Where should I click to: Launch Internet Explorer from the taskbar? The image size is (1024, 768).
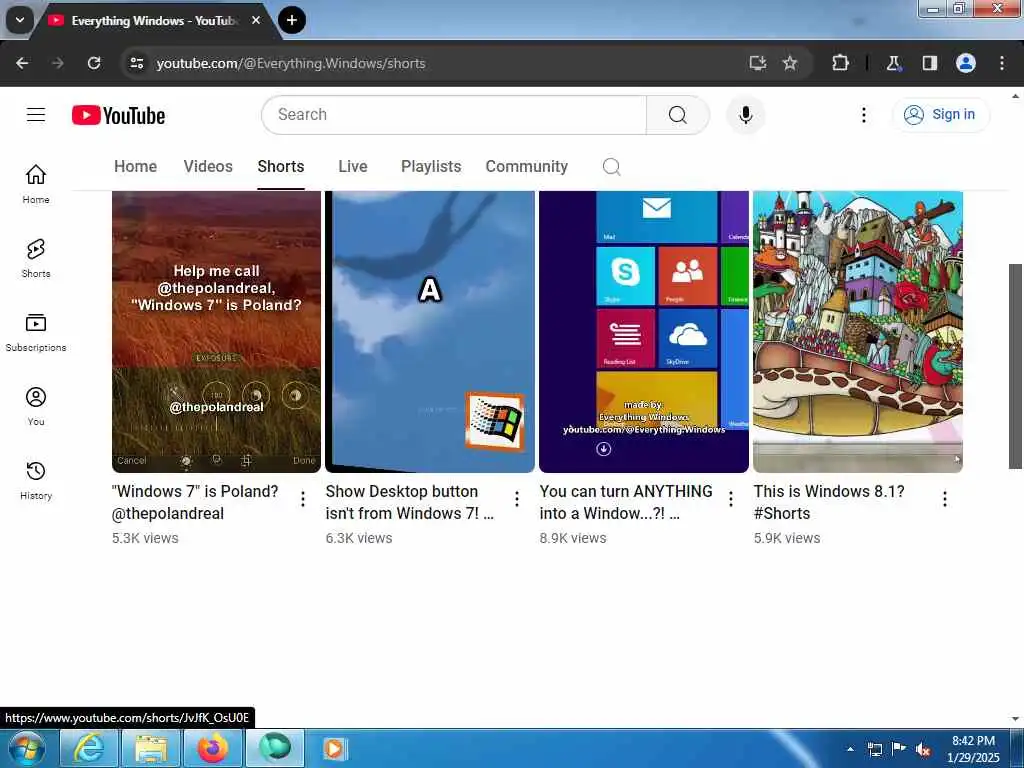pos(89,748)
